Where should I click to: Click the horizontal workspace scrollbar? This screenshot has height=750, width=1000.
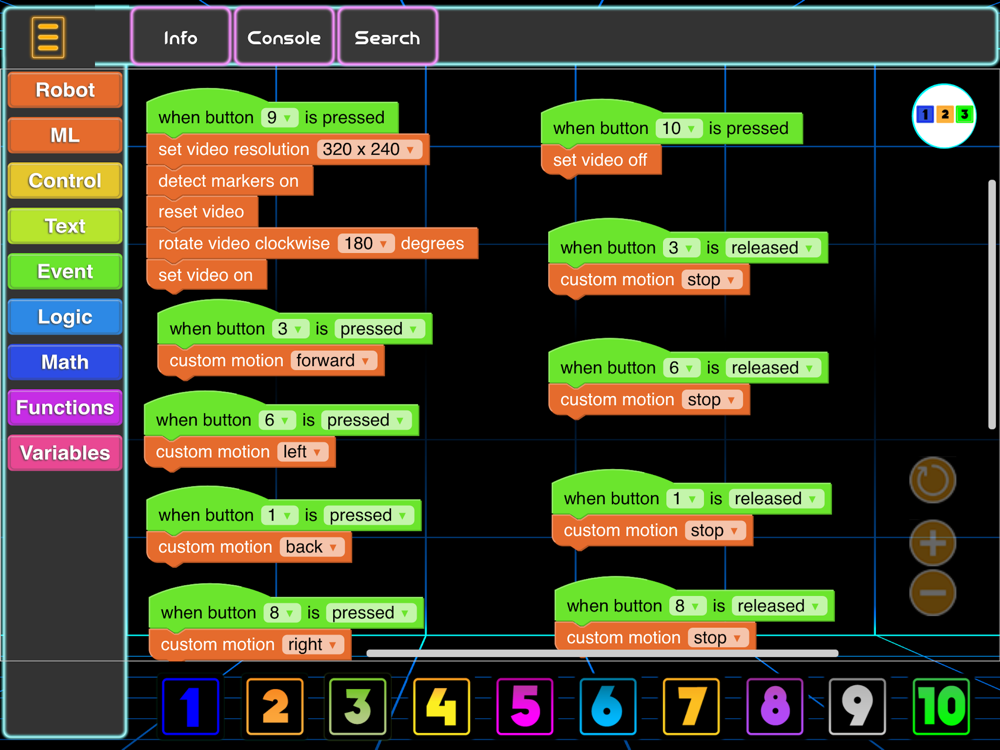602,653
